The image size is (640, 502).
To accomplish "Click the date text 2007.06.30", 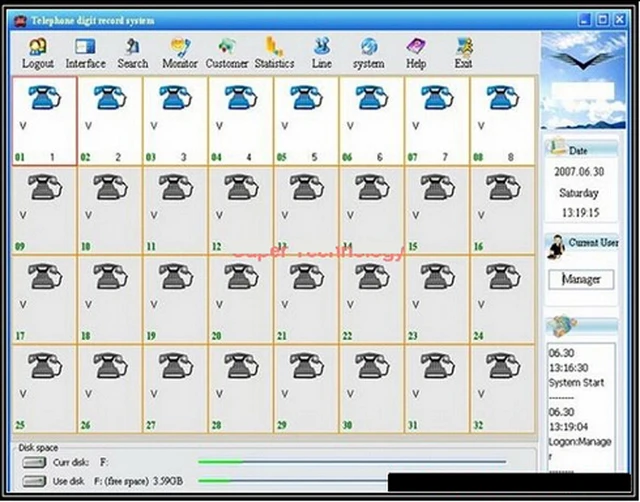I will pyautogui.click(x=579, y=172).
